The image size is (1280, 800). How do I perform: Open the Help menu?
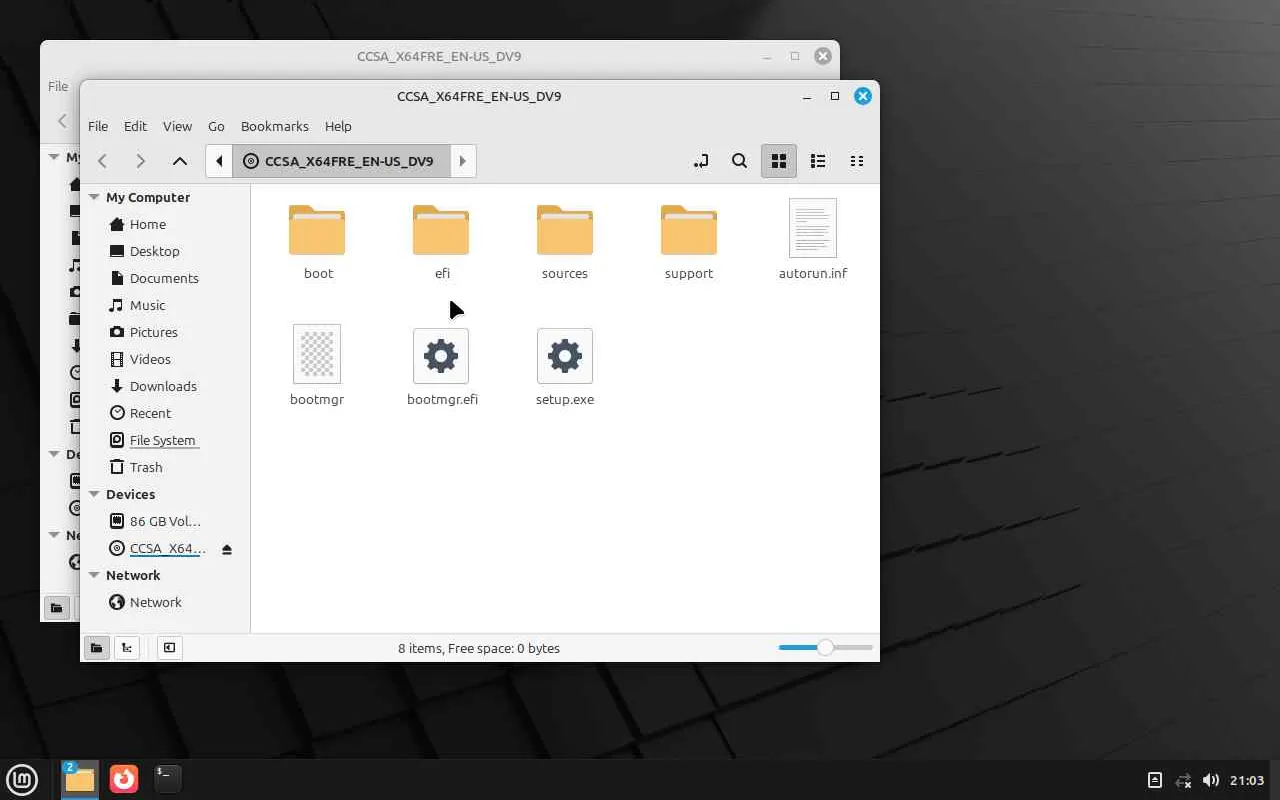pyautogui.click(x=338, y=126)
